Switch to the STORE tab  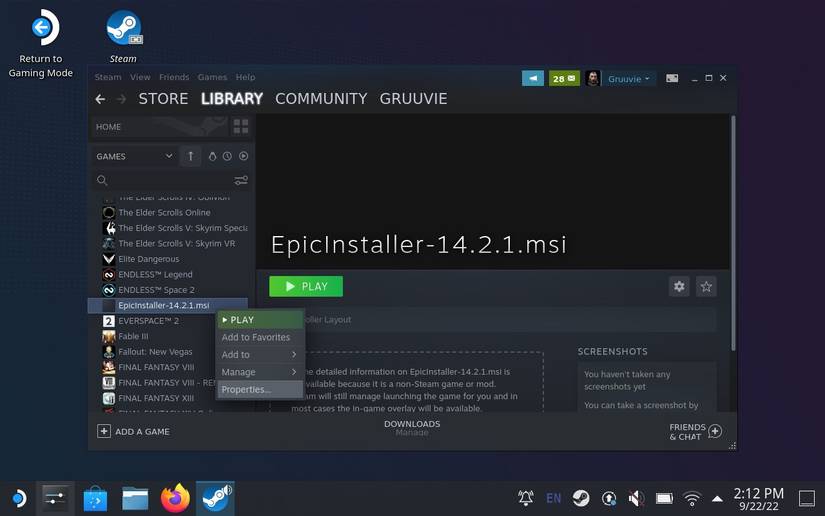pos(163,99)
